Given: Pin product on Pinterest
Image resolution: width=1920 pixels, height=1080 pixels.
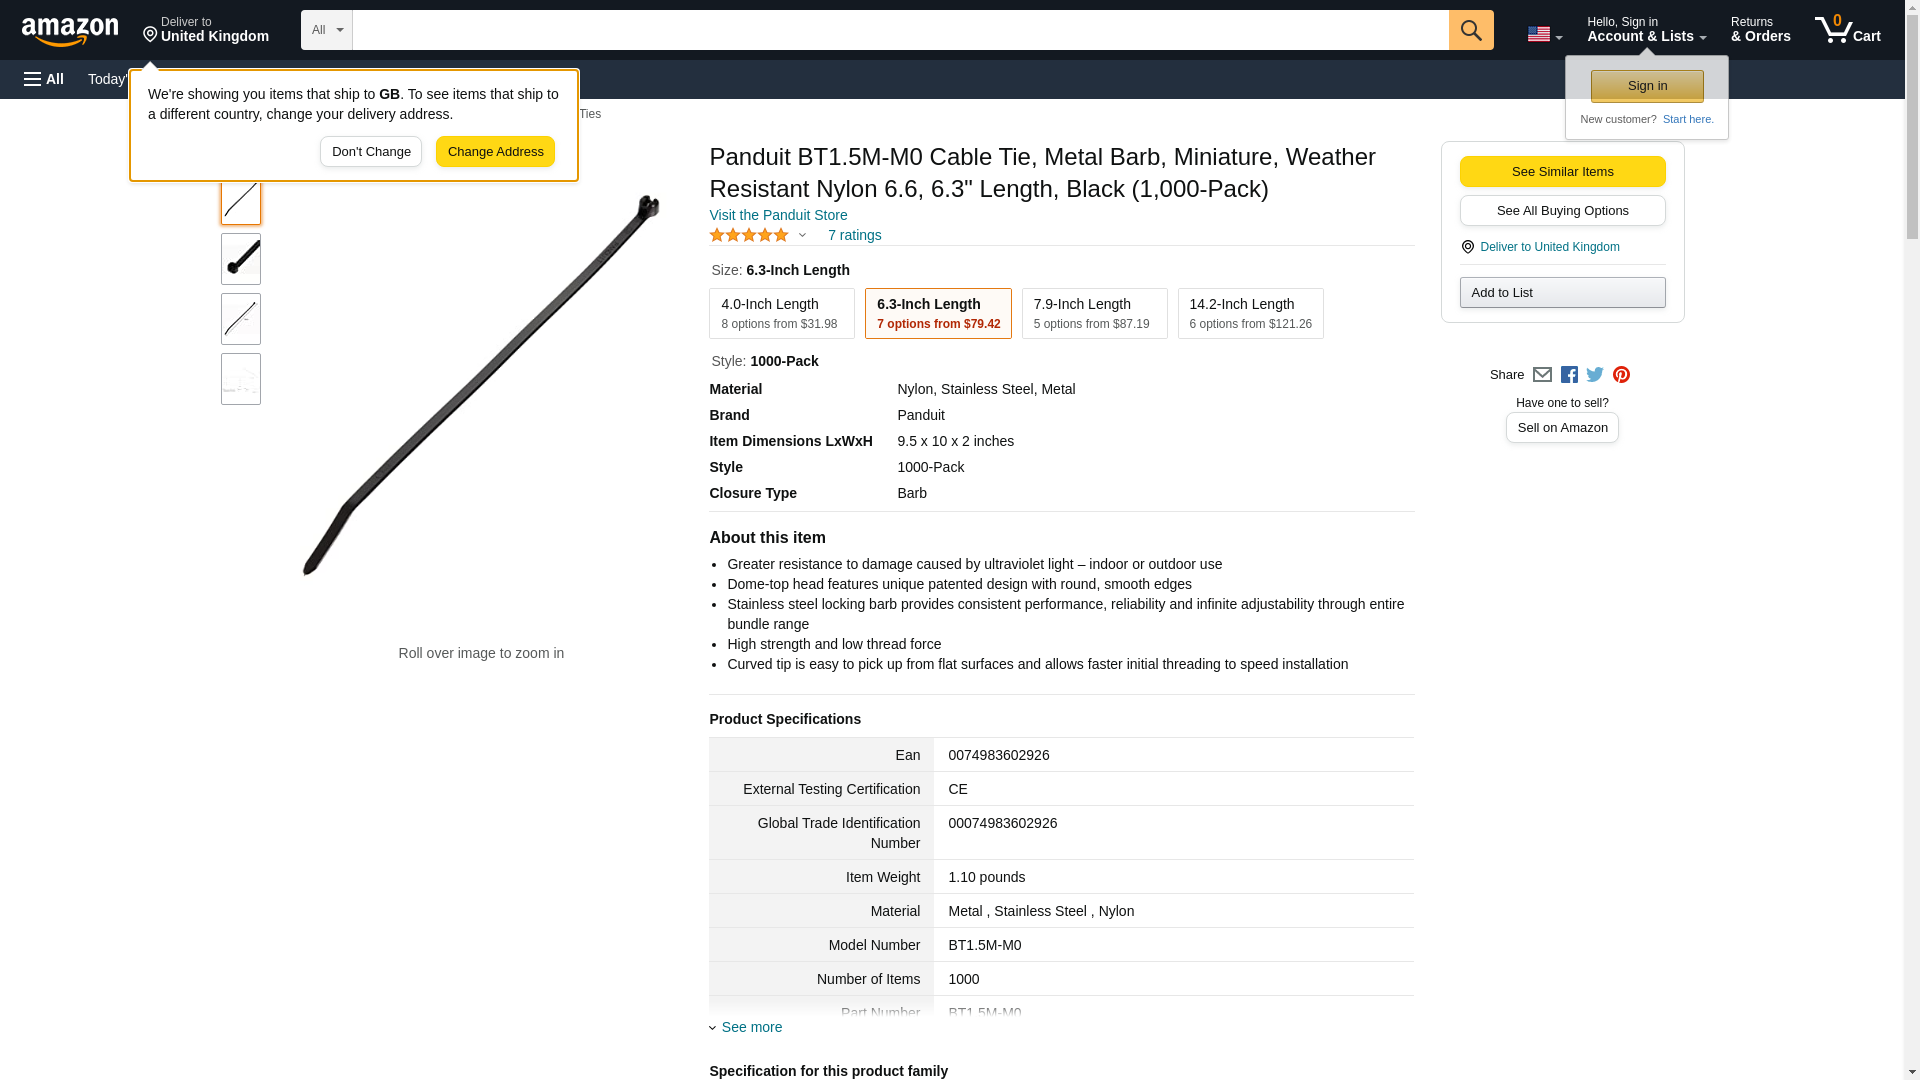Looking at the screenshot, I should (1621, 375).
